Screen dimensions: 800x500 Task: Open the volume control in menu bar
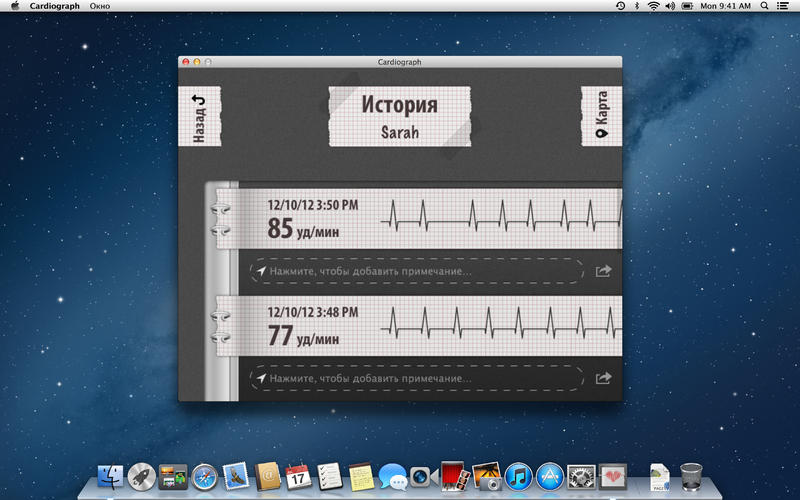670,6
